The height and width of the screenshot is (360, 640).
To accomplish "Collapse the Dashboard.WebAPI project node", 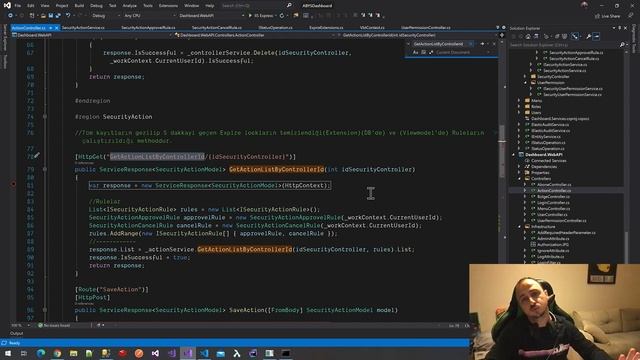I will coord(513,155).
